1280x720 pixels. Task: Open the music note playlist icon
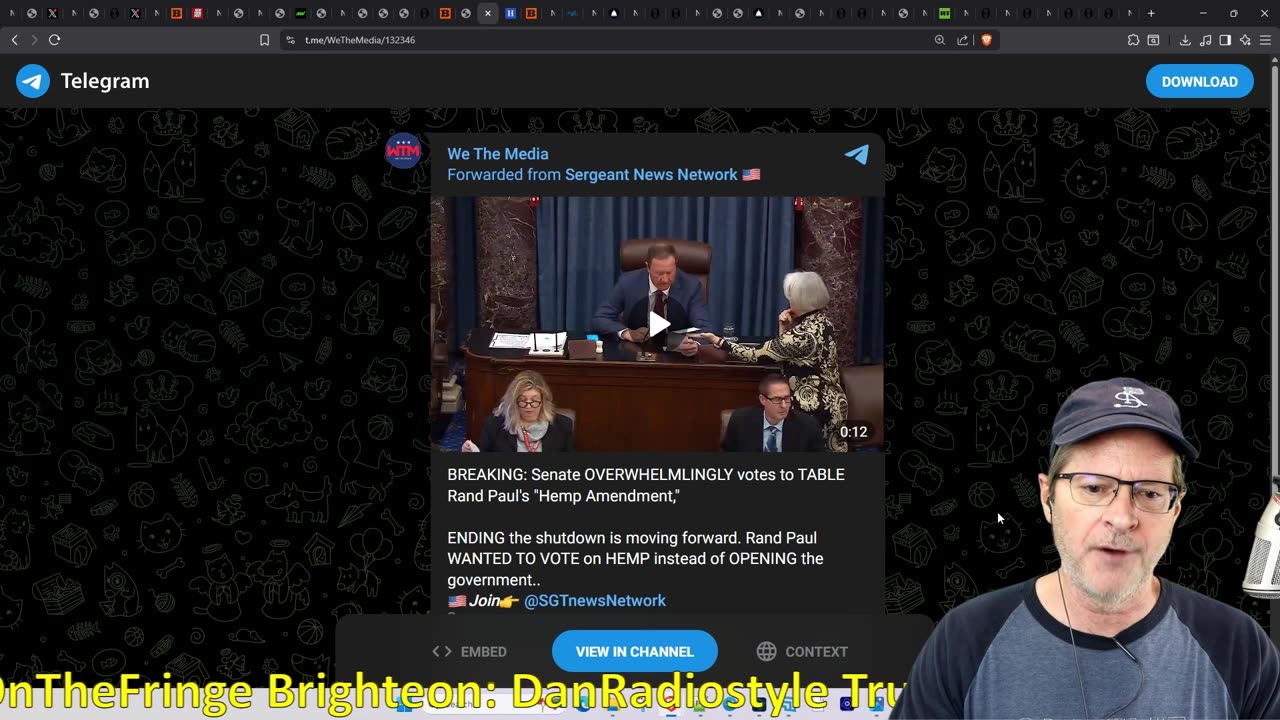(1205, 40)
